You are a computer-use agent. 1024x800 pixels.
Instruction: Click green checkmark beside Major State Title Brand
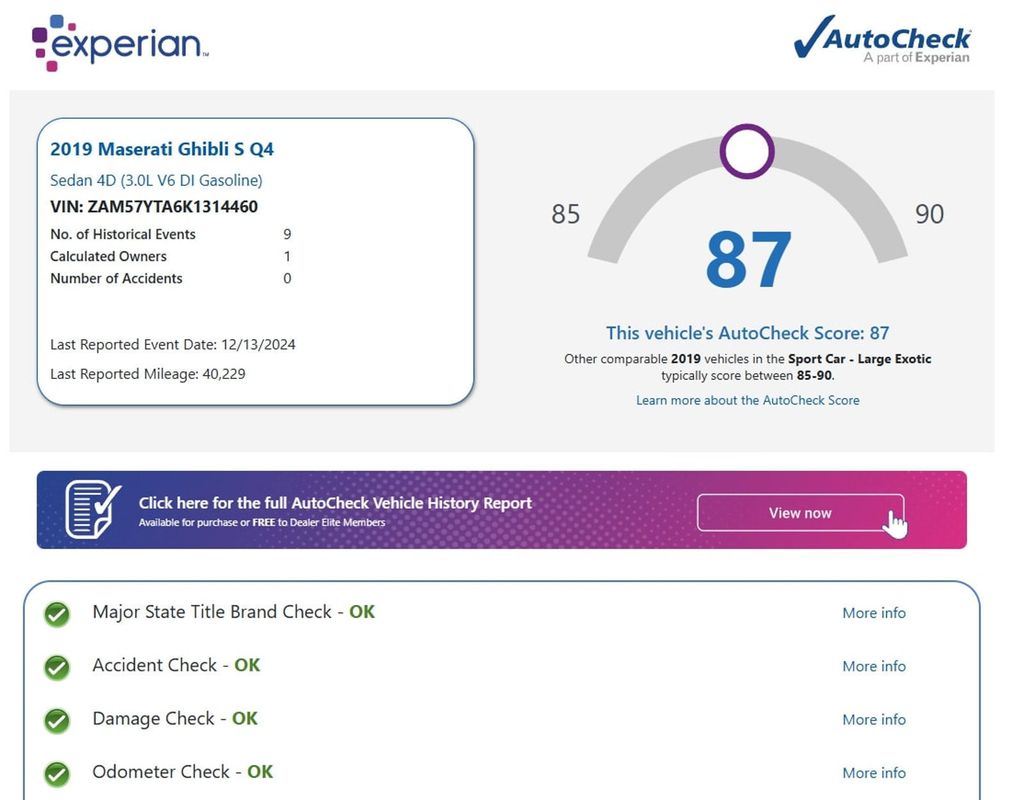(58, 613)
